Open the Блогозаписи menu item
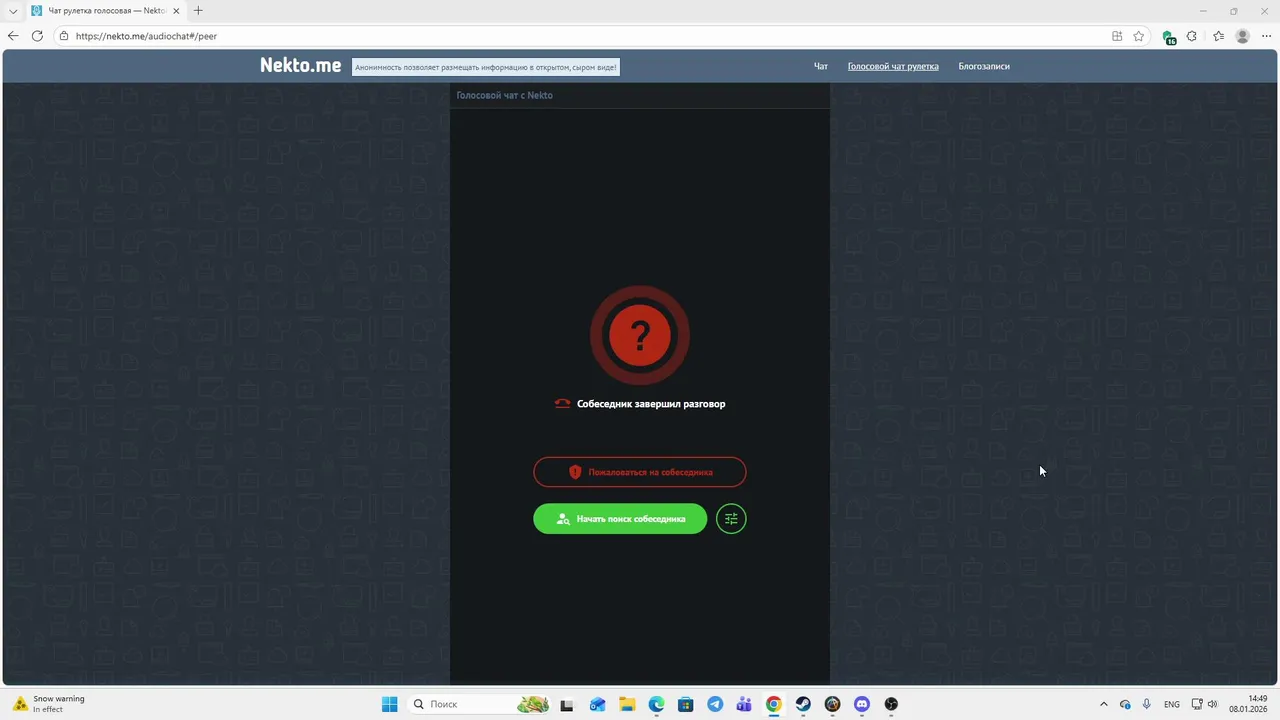Screen dimensions: 1280x720 point(984,67)
